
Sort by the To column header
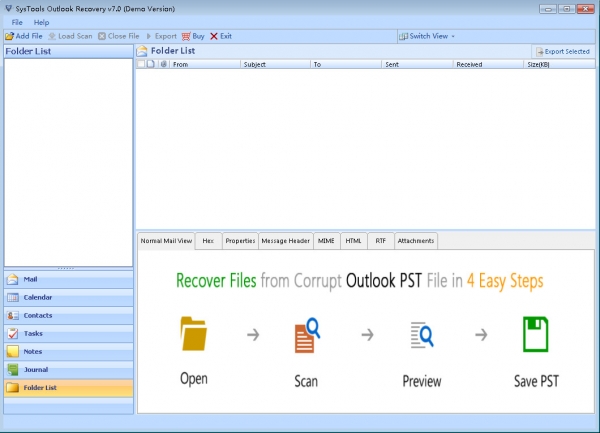point(346,64)
